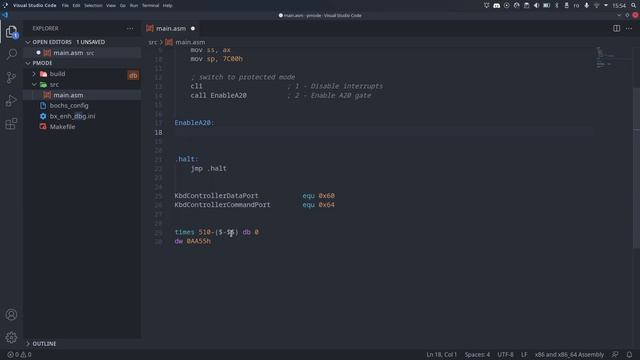This screenshot has height=360, width=640.
Task: Open the Terminal menu
Action: point(150,6)
